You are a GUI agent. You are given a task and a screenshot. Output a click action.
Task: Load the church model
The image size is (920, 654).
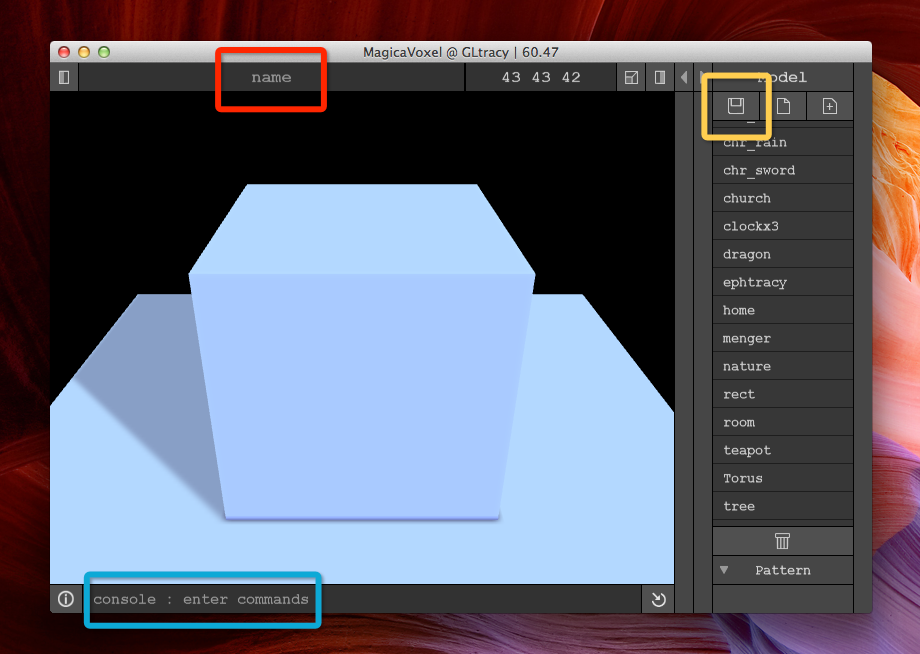pos(783,198)
